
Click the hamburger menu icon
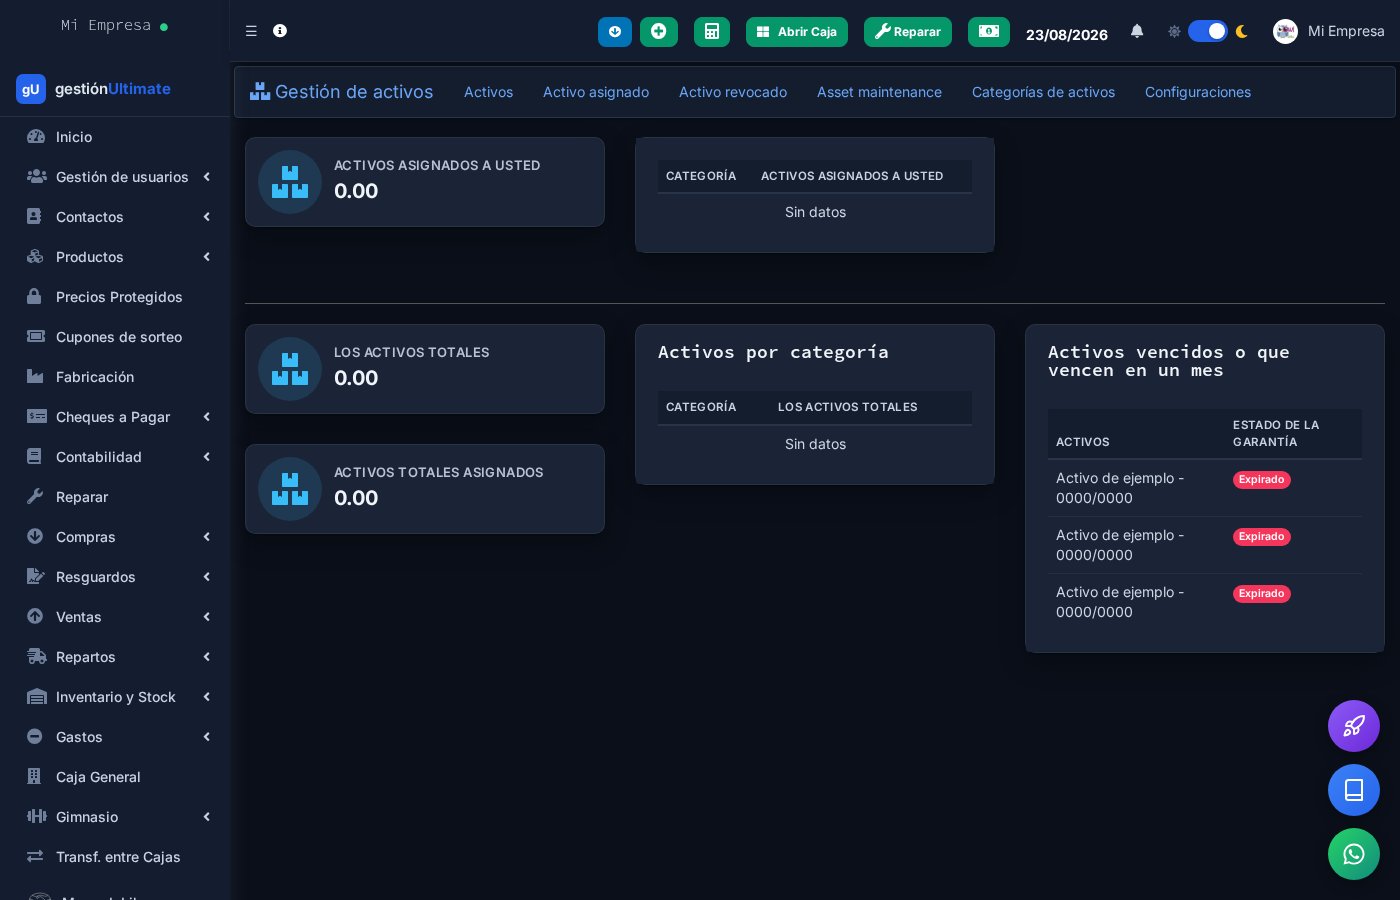[251, 31]
